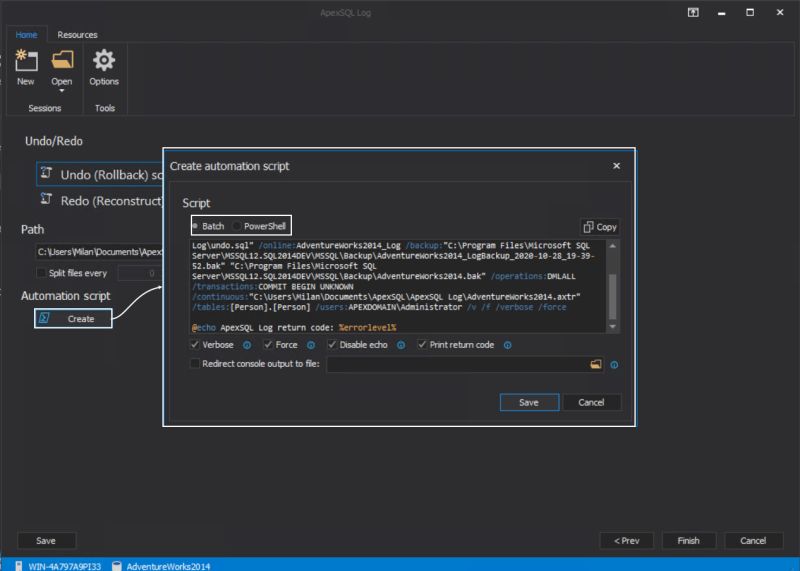Image resolution: width=800 pixels, height=571 pixels.
Task: Click AdventureWorks2014 in status bar
Action: click(168, 566)
